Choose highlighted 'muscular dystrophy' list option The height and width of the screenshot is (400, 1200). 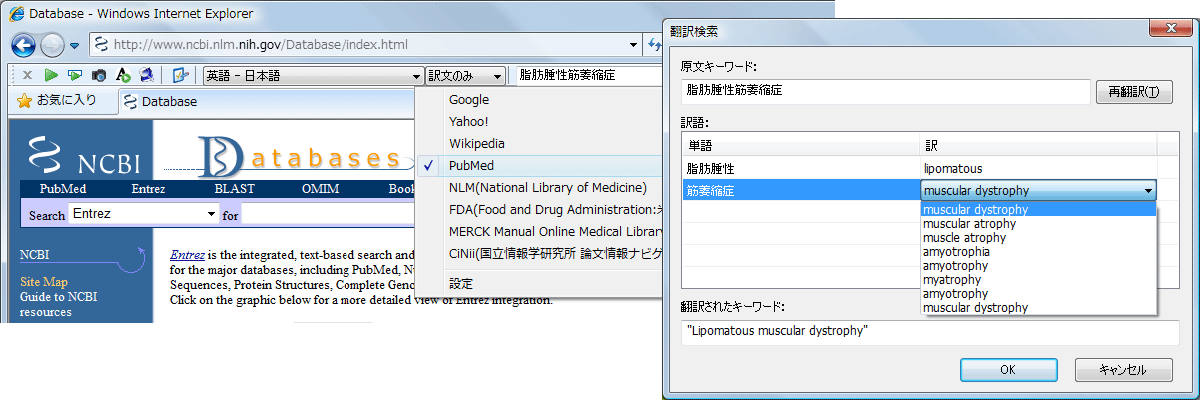(1038, 210)
